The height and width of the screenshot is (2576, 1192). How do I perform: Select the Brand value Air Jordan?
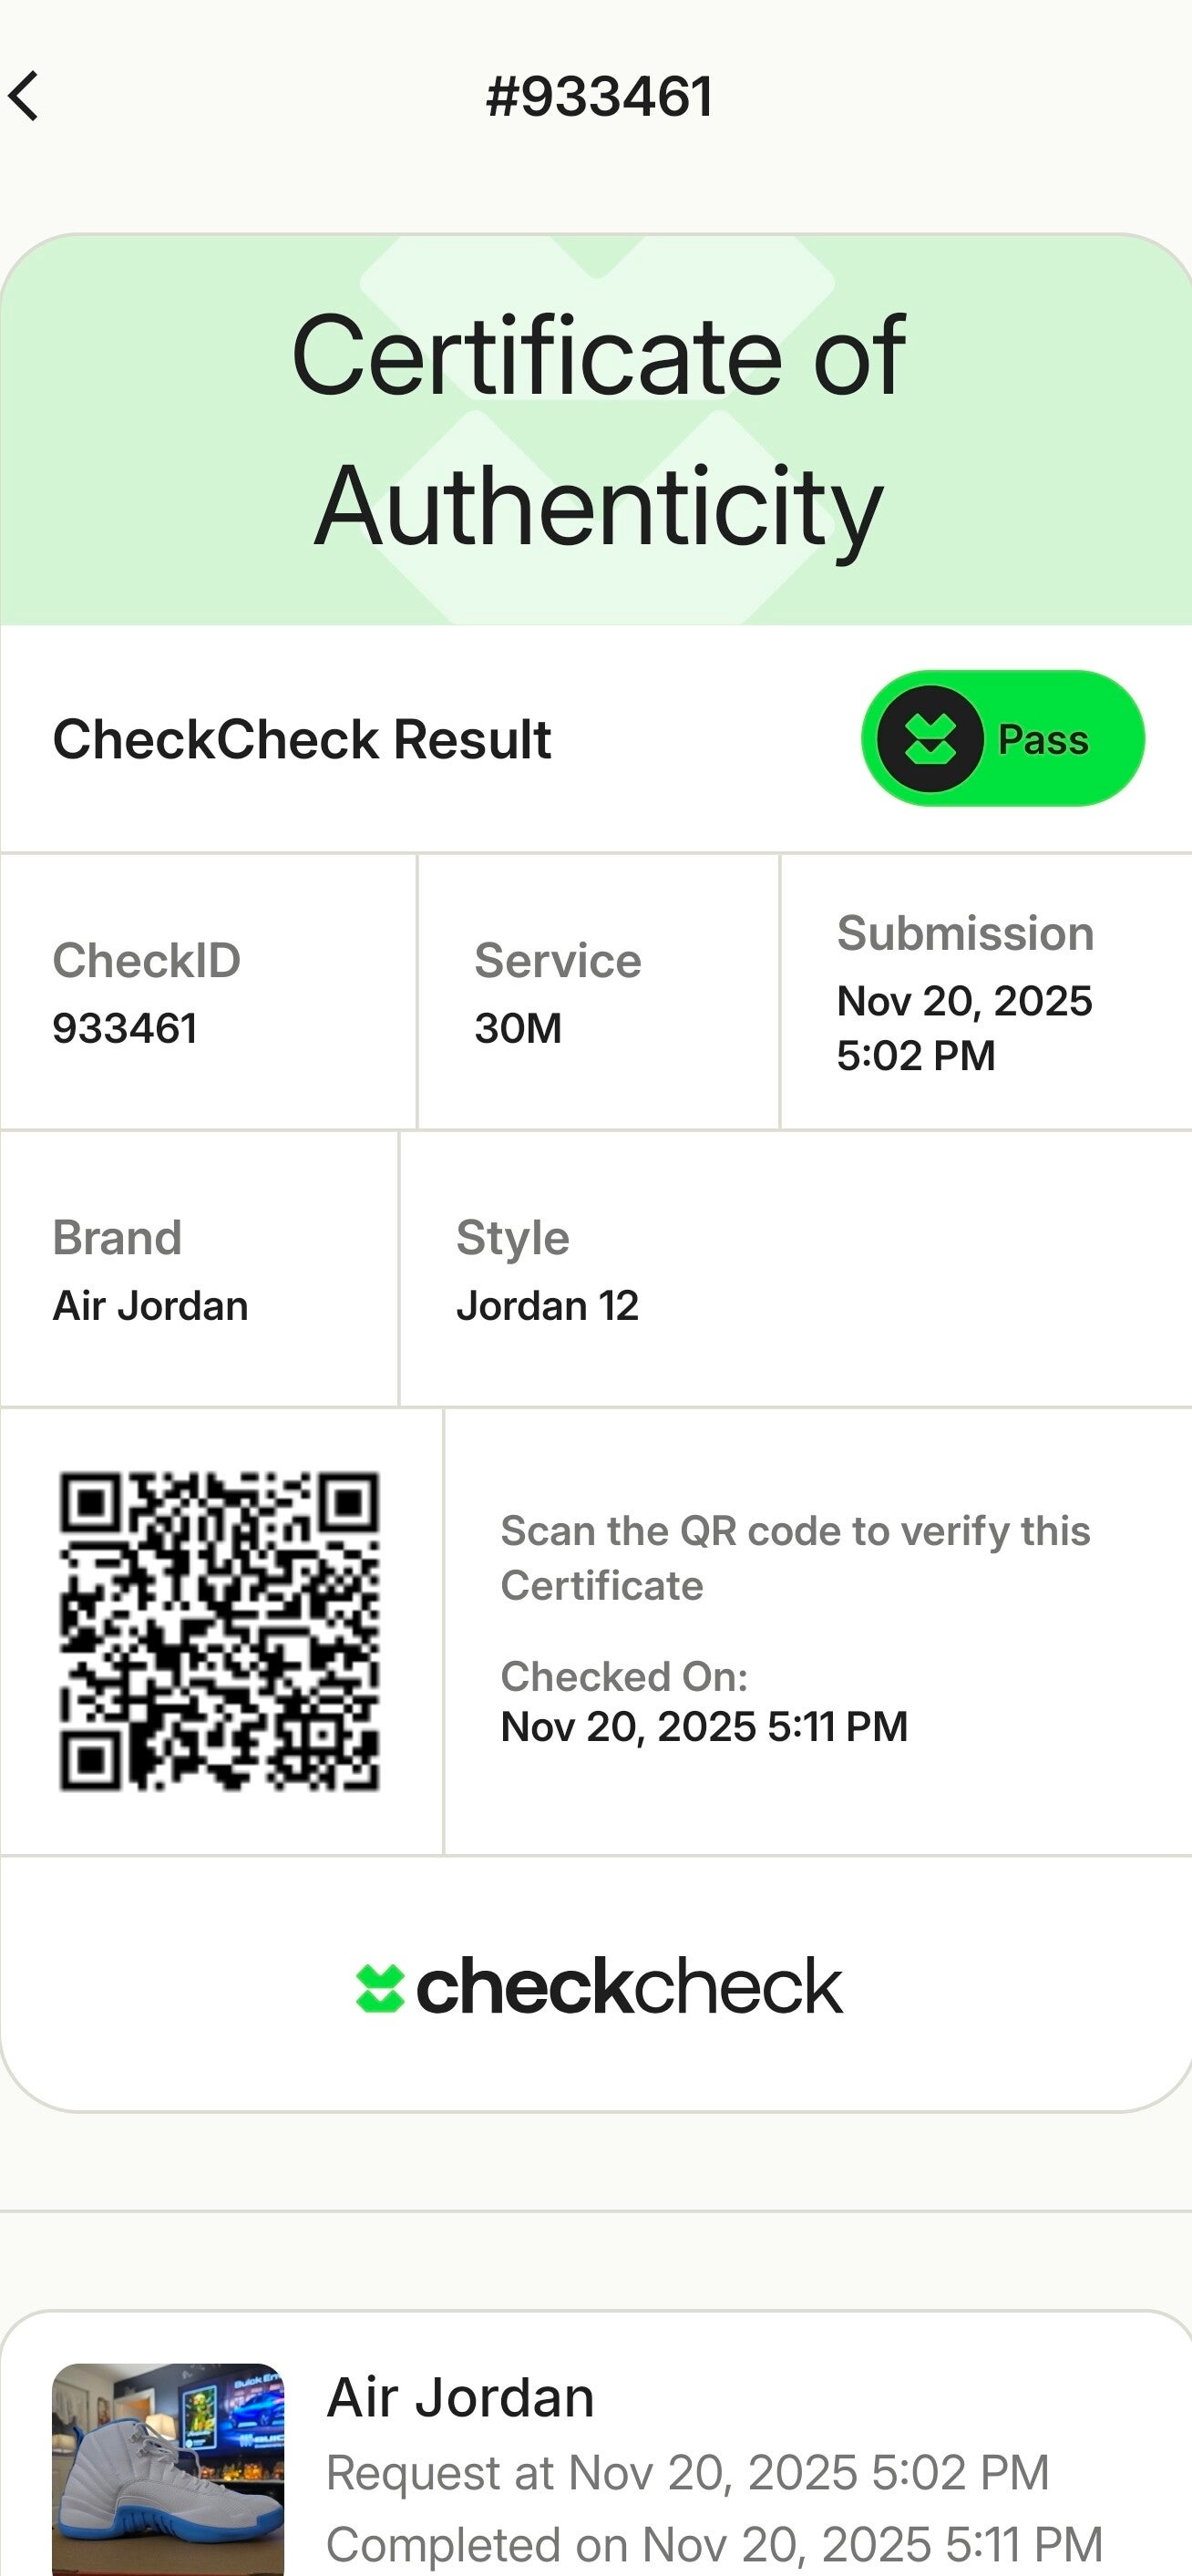coord(150,1306)
